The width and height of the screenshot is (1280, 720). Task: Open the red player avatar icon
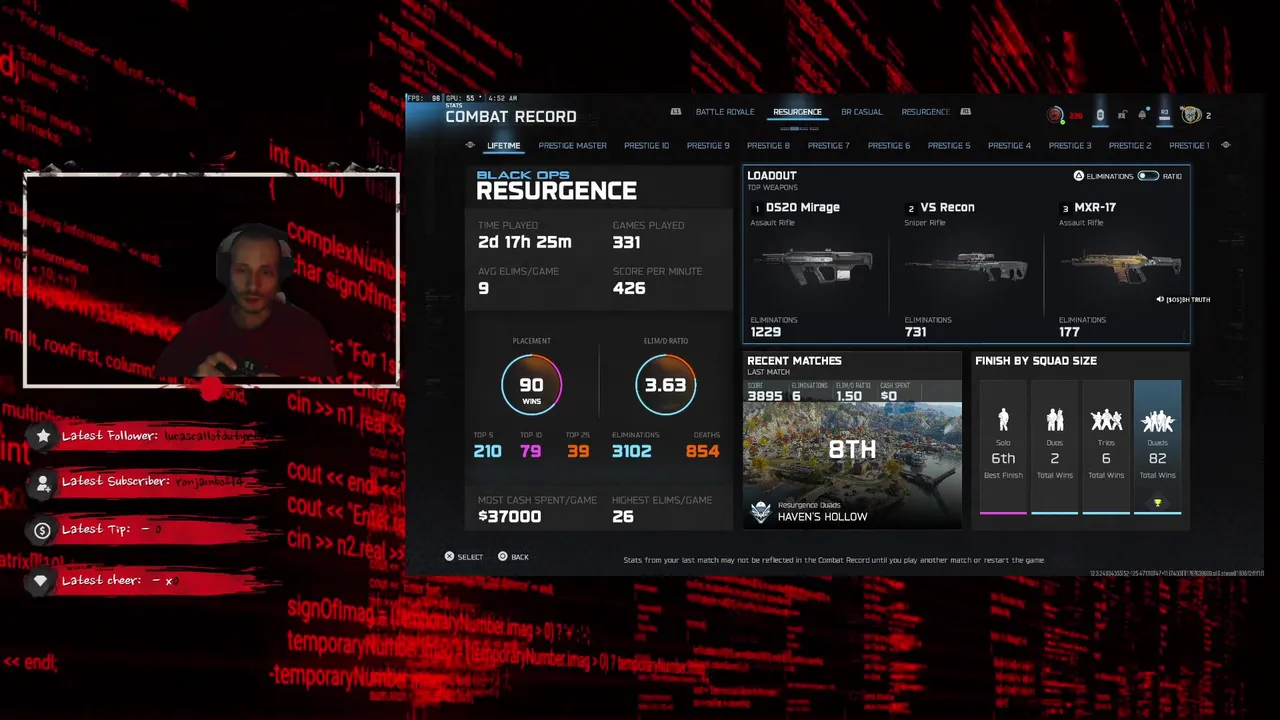[x=1055, y=115]
